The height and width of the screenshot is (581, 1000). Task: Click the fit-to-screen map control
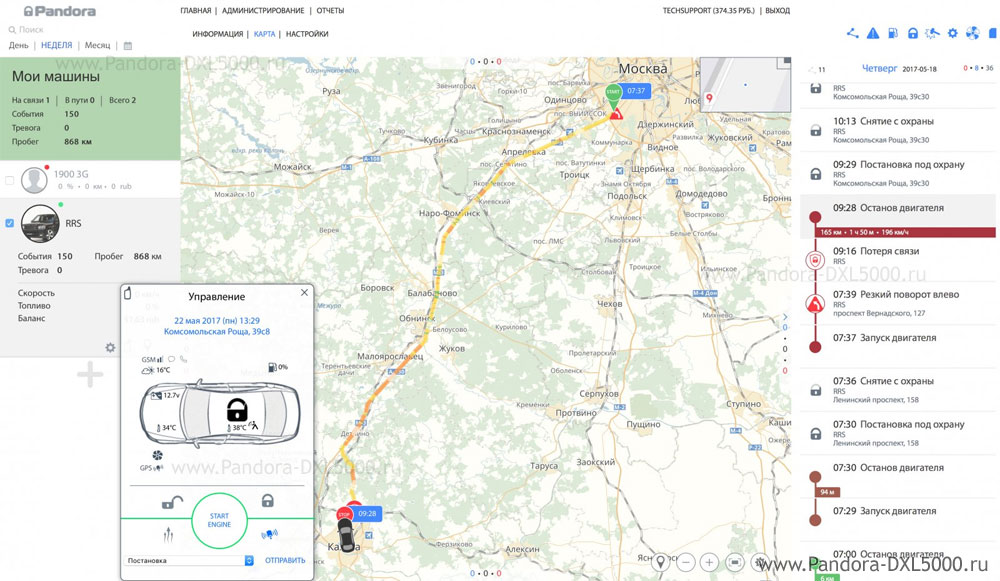(735, 562)
